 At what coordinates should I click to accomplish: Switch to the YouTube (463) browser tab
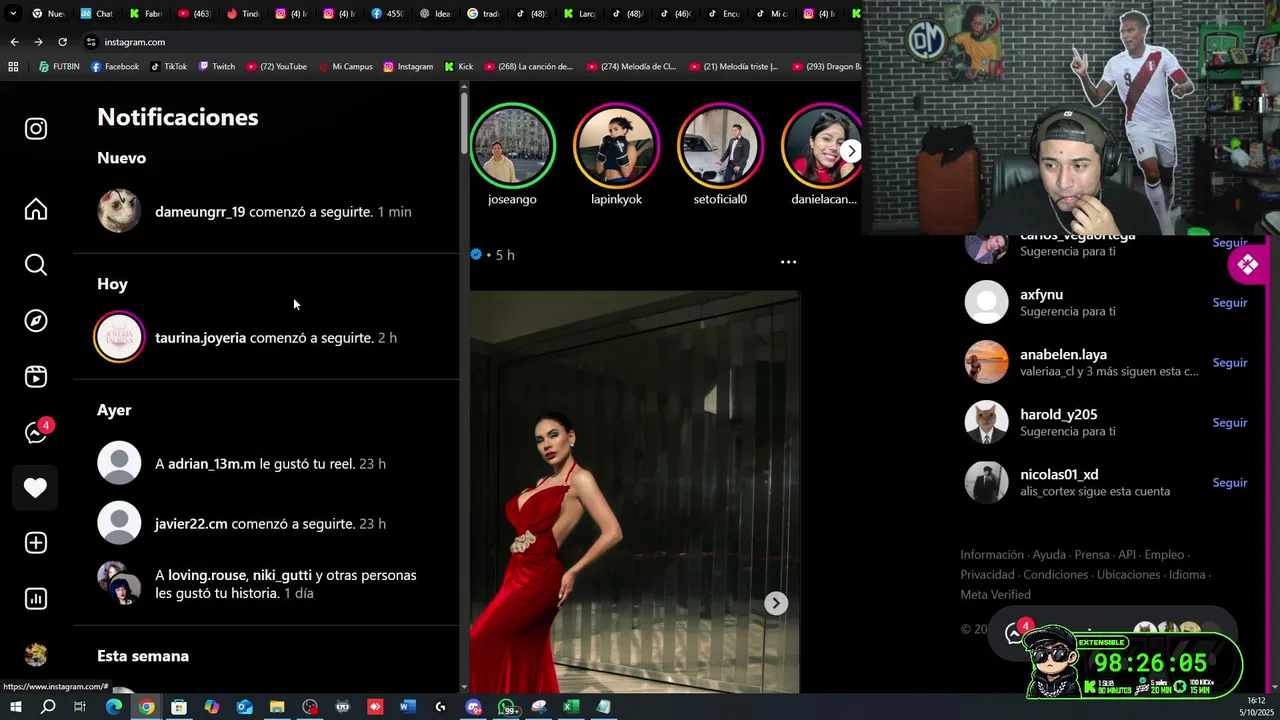pyautogui.click(x=194, y=14)
